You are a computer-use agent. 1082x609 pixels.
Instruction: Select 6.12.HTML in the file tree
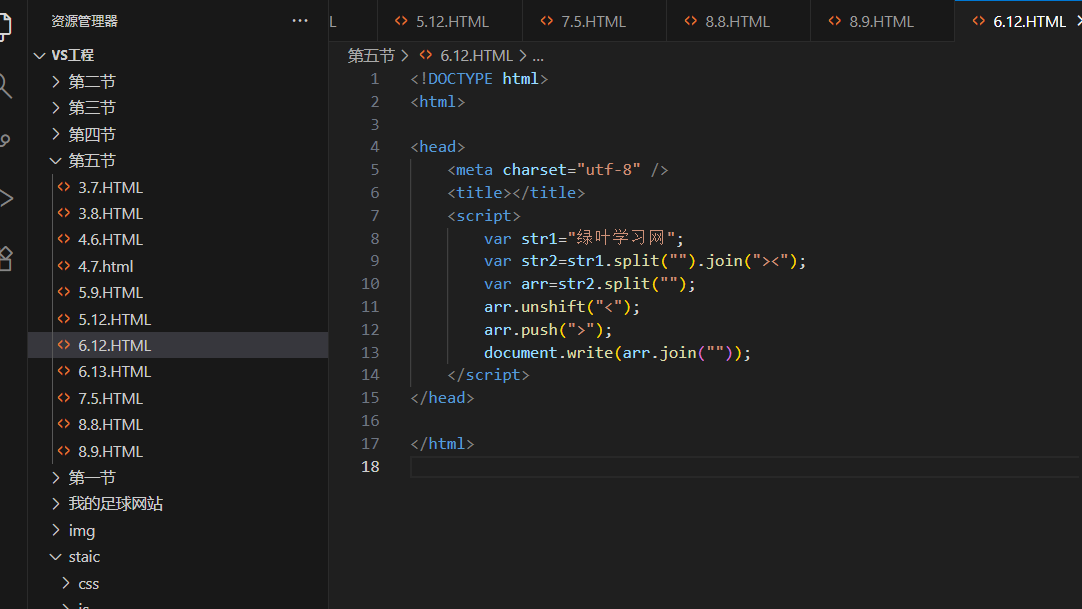[x=178, y=345]
